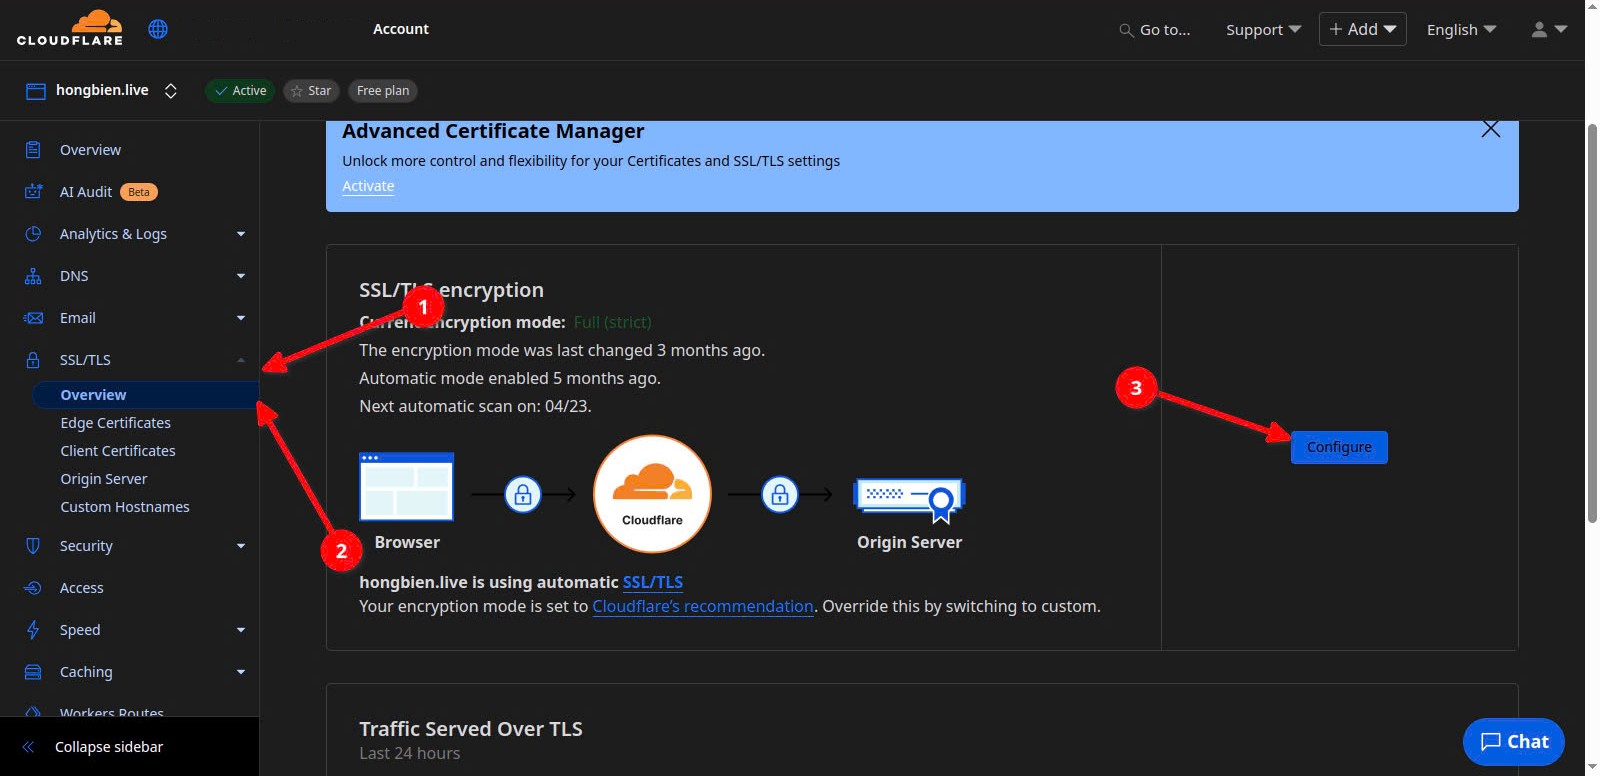The height and width of the screenshot is (776, 1600).
Task: Open Custom Hostnames submenu item
Action: (125, 507)
